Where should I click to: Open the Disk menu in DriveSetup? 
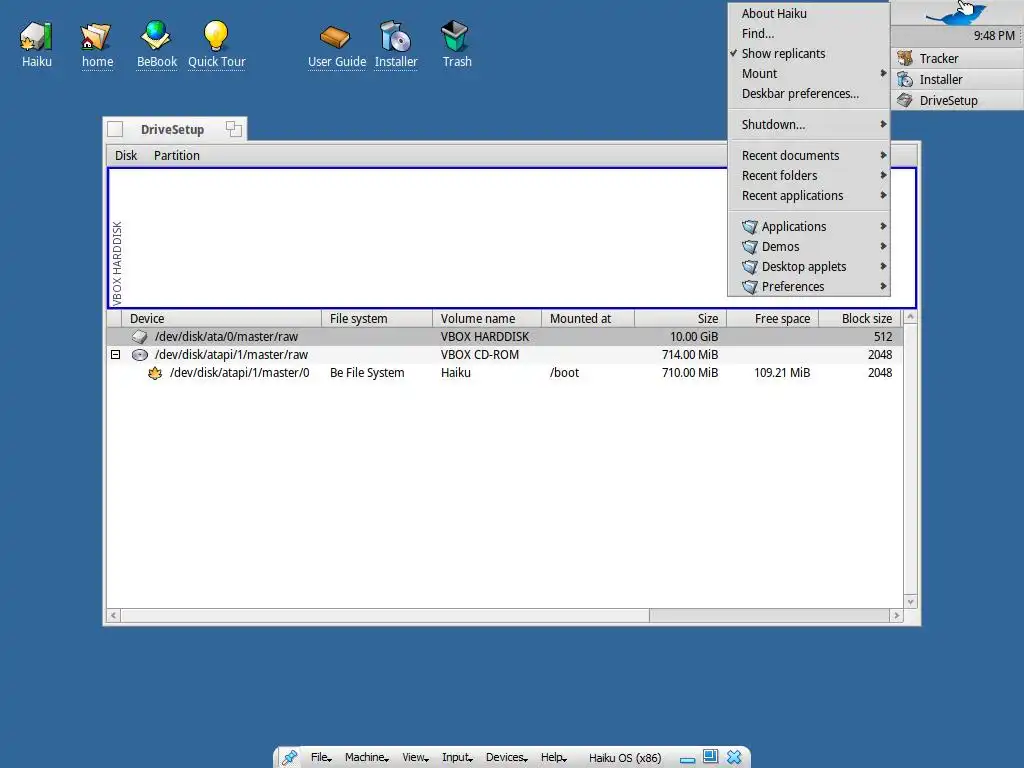pos(126,155)
